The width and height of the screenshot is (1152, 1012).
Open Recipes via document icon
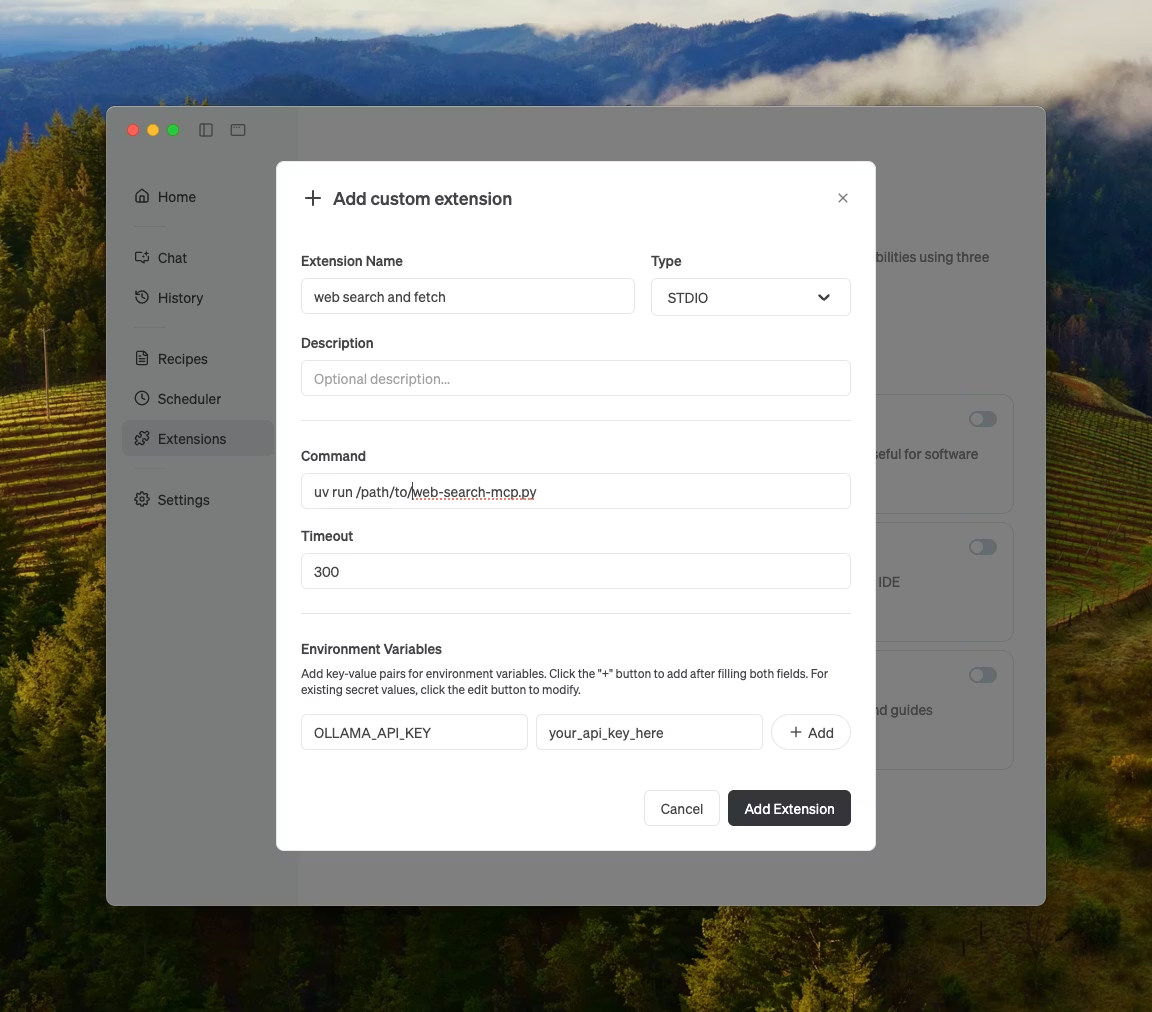tap(142, 359)
